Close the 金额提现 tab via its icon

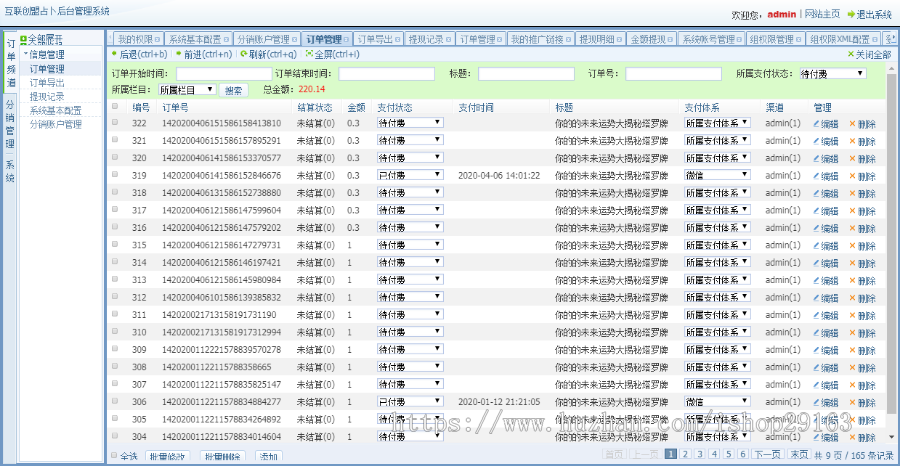point(670,40)
